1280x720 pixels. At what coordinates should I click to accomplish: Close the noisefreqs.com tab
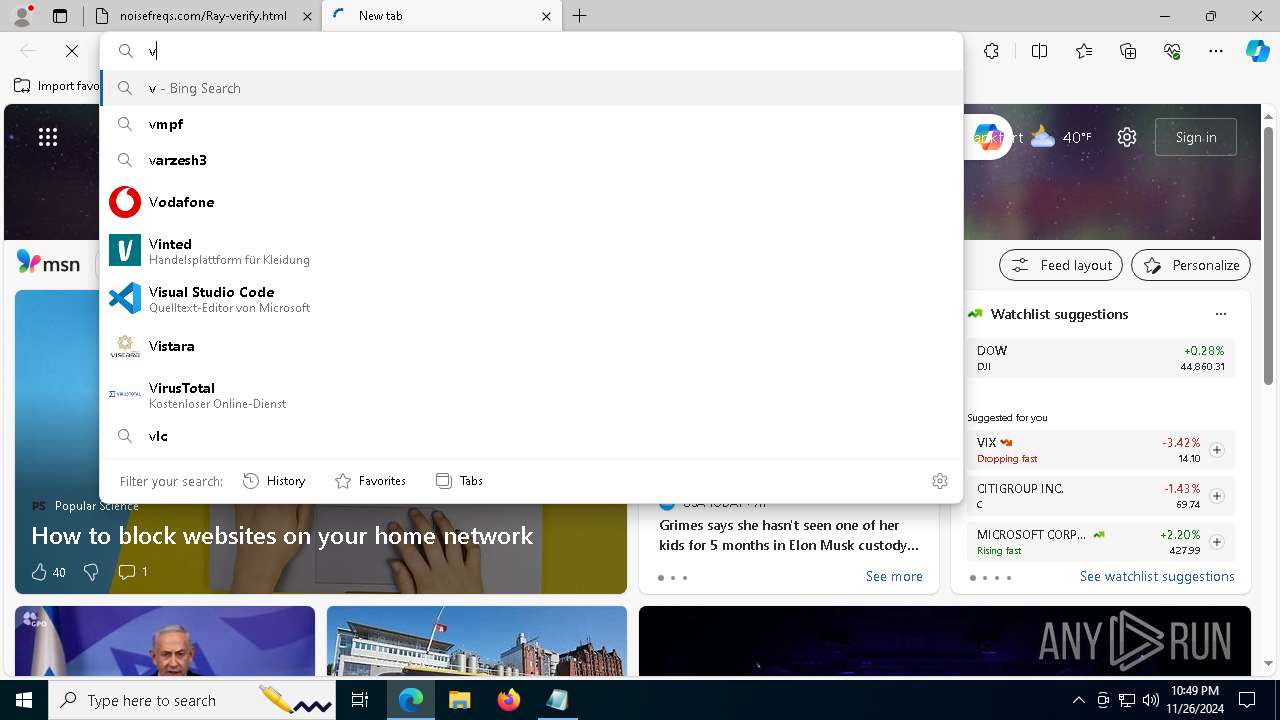(x=306, y=16)
